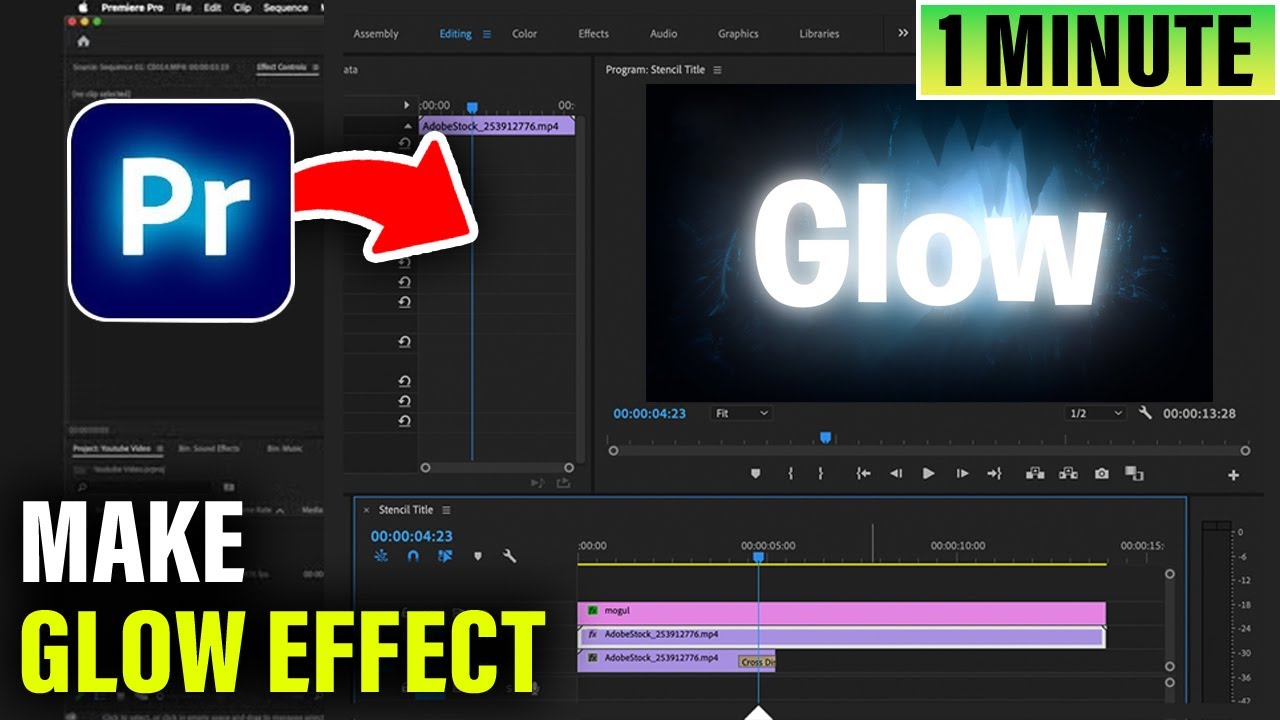This screenshot has width=1280, height=720.
Task: Click the Mark Out button
Action: tap(821, 474)
